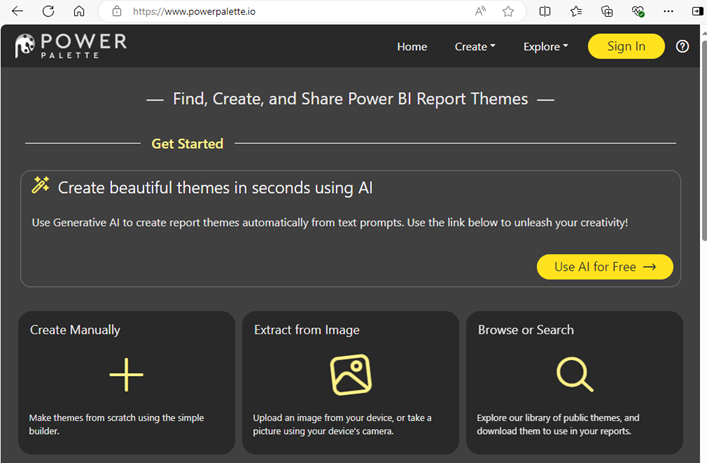Expand the Create dropdown menu
The width and height of the screenshot is (707, 463).
click(475, 46)
